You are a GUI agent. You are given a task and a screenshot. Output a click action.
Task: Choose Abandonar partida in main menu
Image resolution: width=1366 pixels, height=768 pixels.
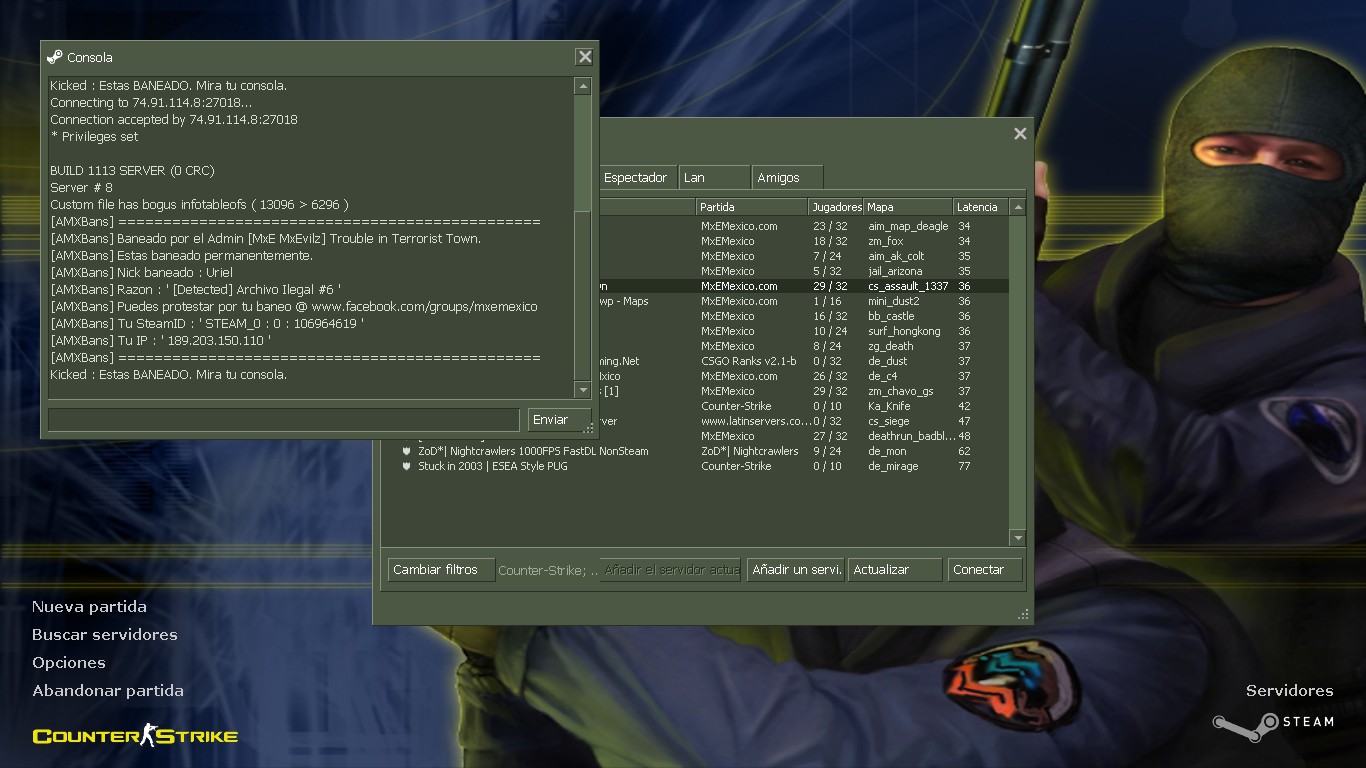point(108,691)
